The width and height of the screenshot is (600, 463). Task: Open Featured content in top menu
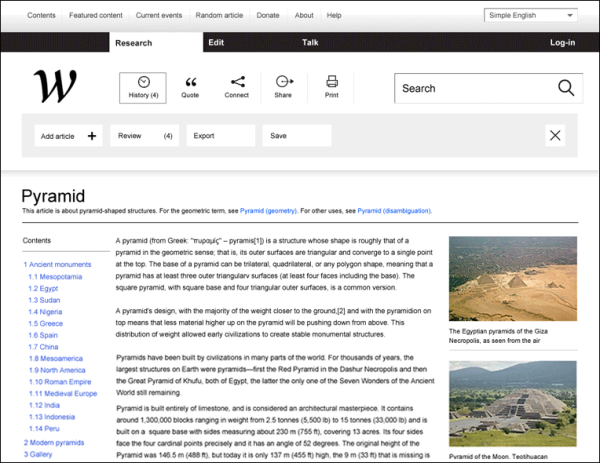96,16
